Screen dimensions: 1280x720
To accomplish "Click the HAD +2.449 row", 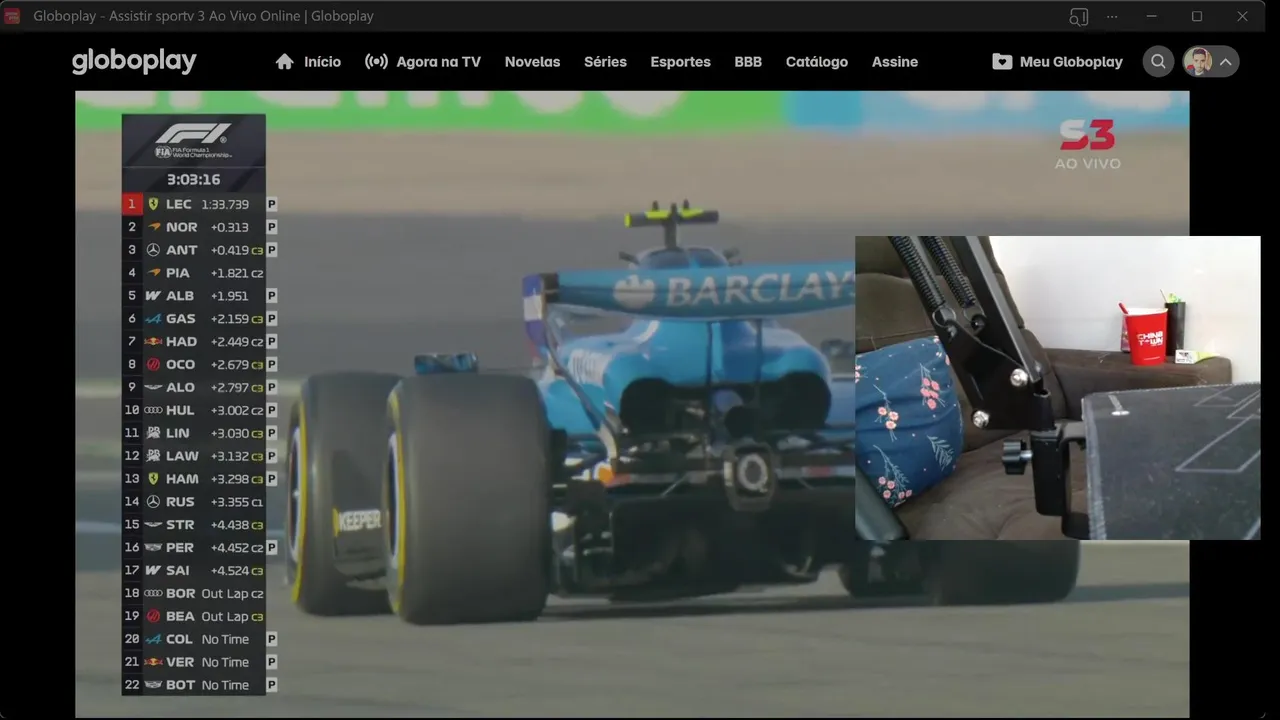I will (x=199, y=342).
